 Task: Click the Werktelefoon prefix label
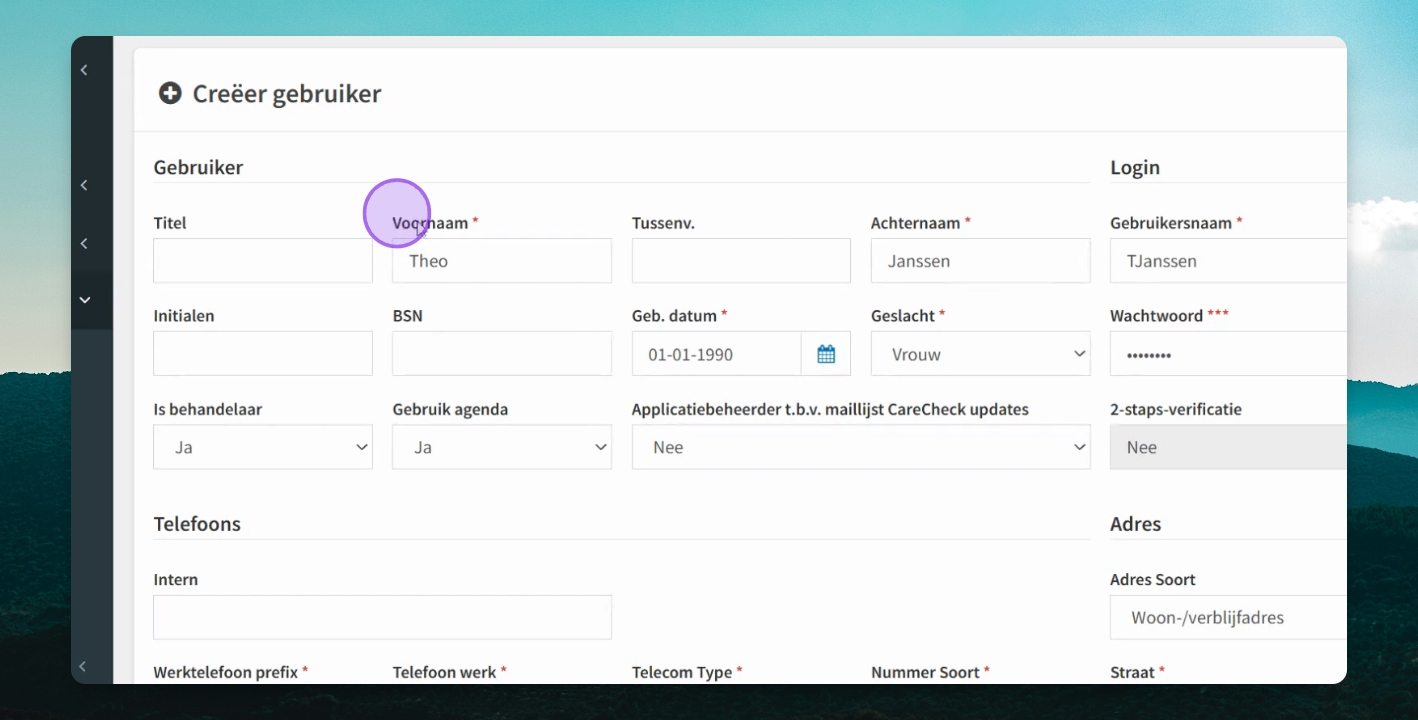coord(226,672)
